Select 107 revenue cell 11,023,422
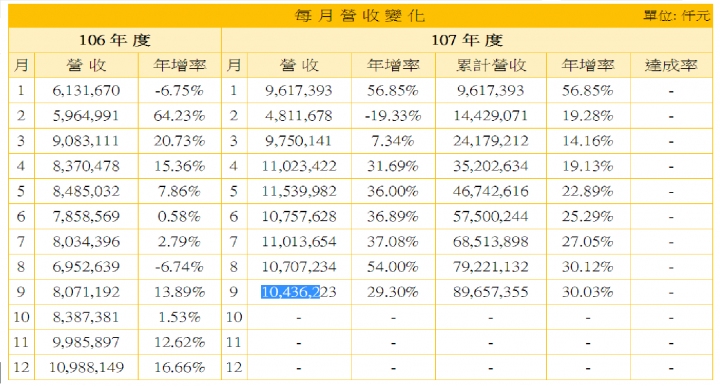 299,166
